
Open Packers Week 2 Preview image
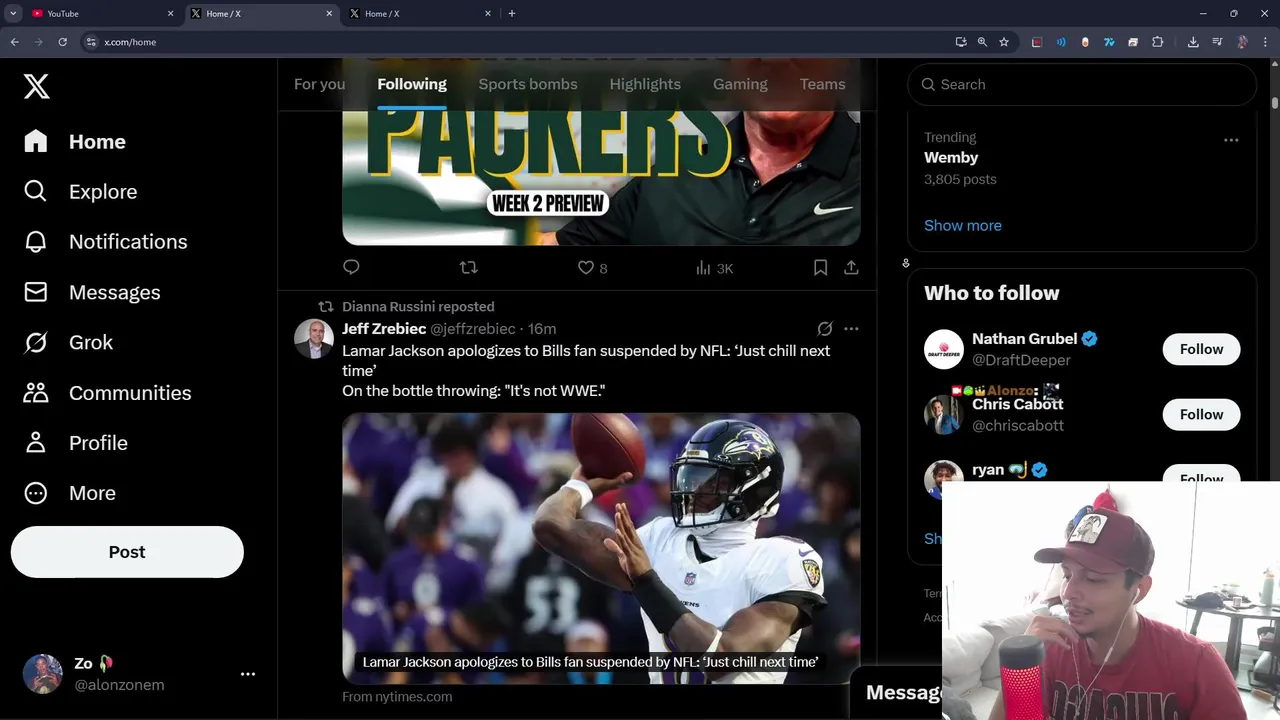coord(601,178)
